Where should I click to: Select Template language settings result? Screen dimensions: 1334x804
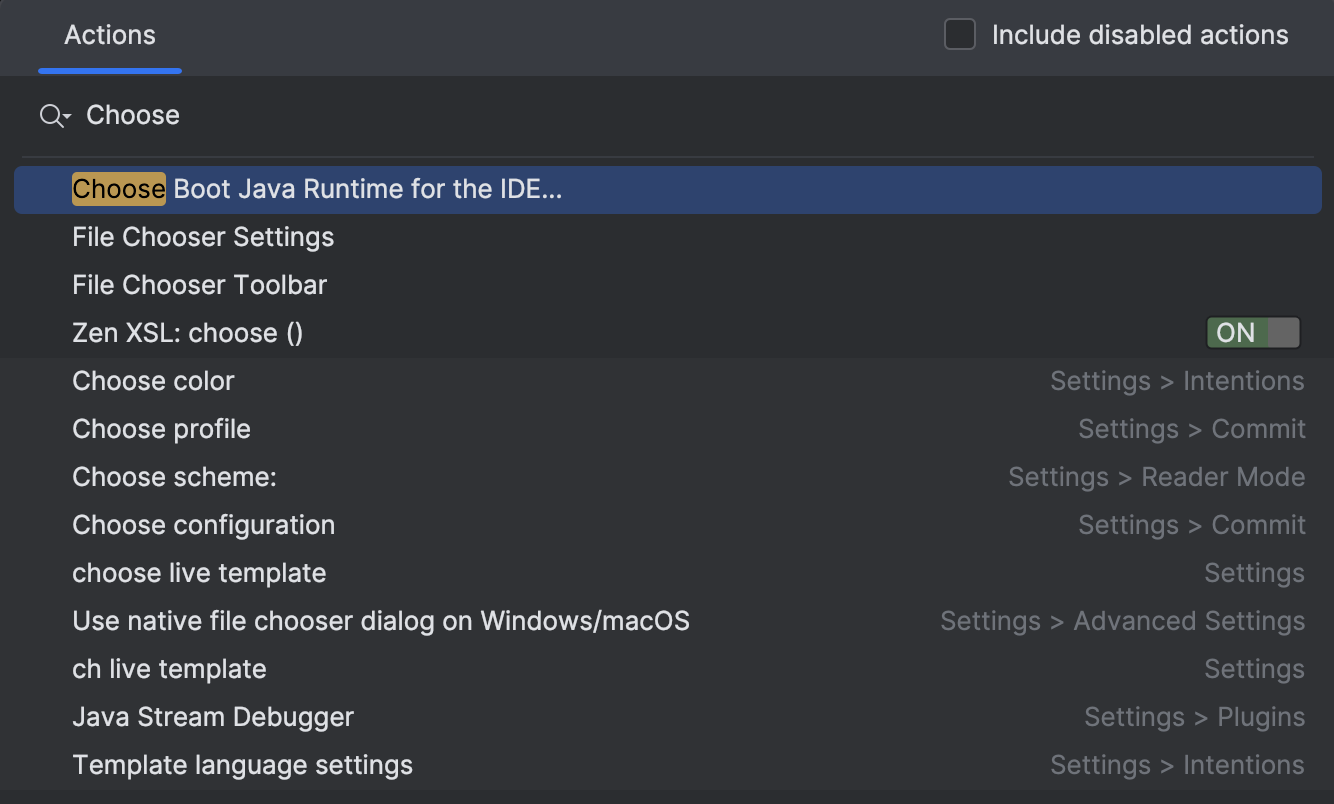click(x=242, y=765)
